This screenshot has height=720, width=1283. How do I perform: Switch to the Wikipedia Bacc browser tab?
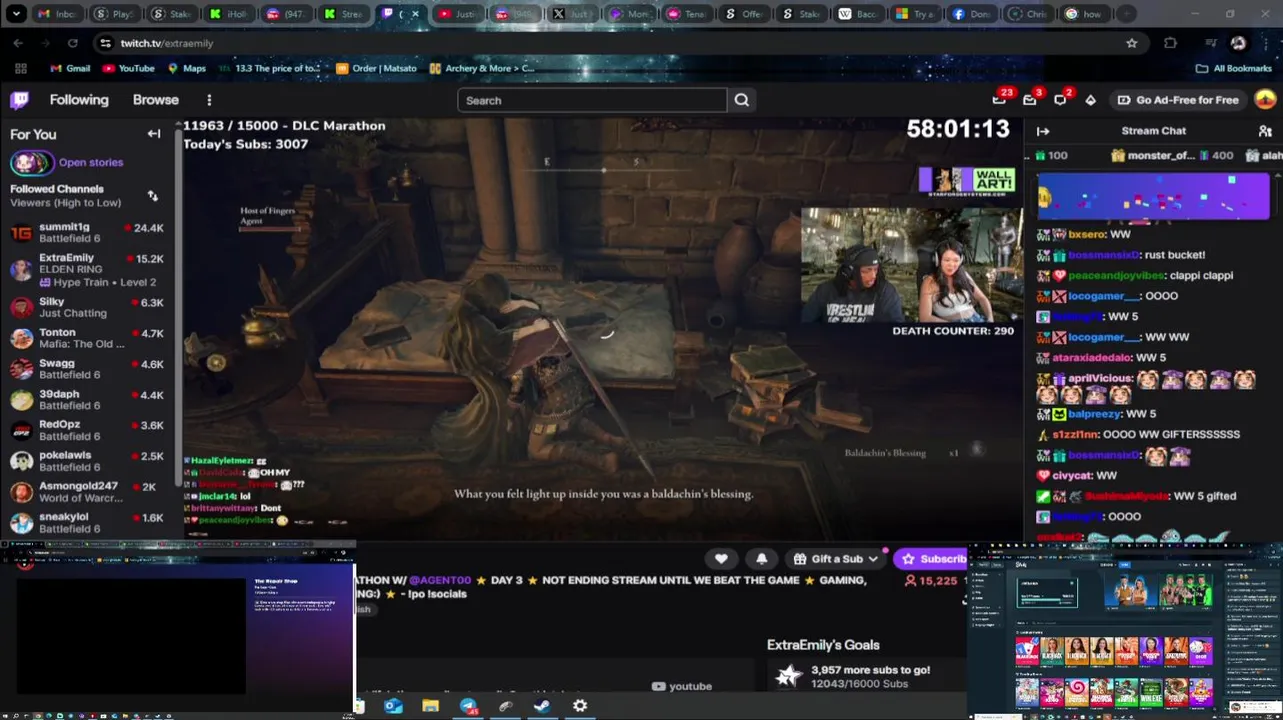(x=858, y=14)
